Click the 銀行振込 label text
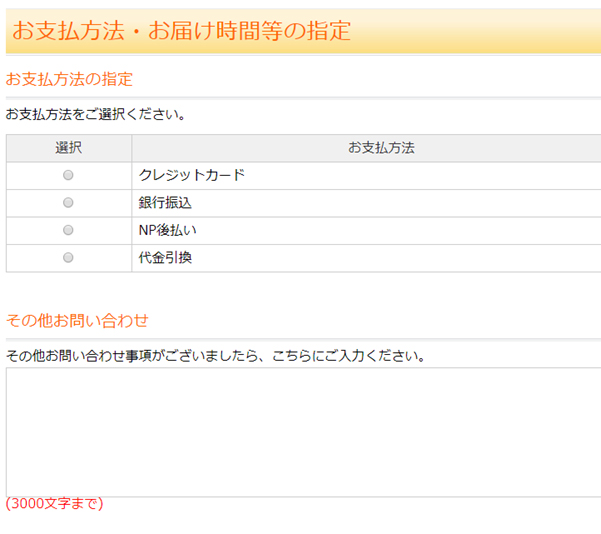 coord(165,202)
